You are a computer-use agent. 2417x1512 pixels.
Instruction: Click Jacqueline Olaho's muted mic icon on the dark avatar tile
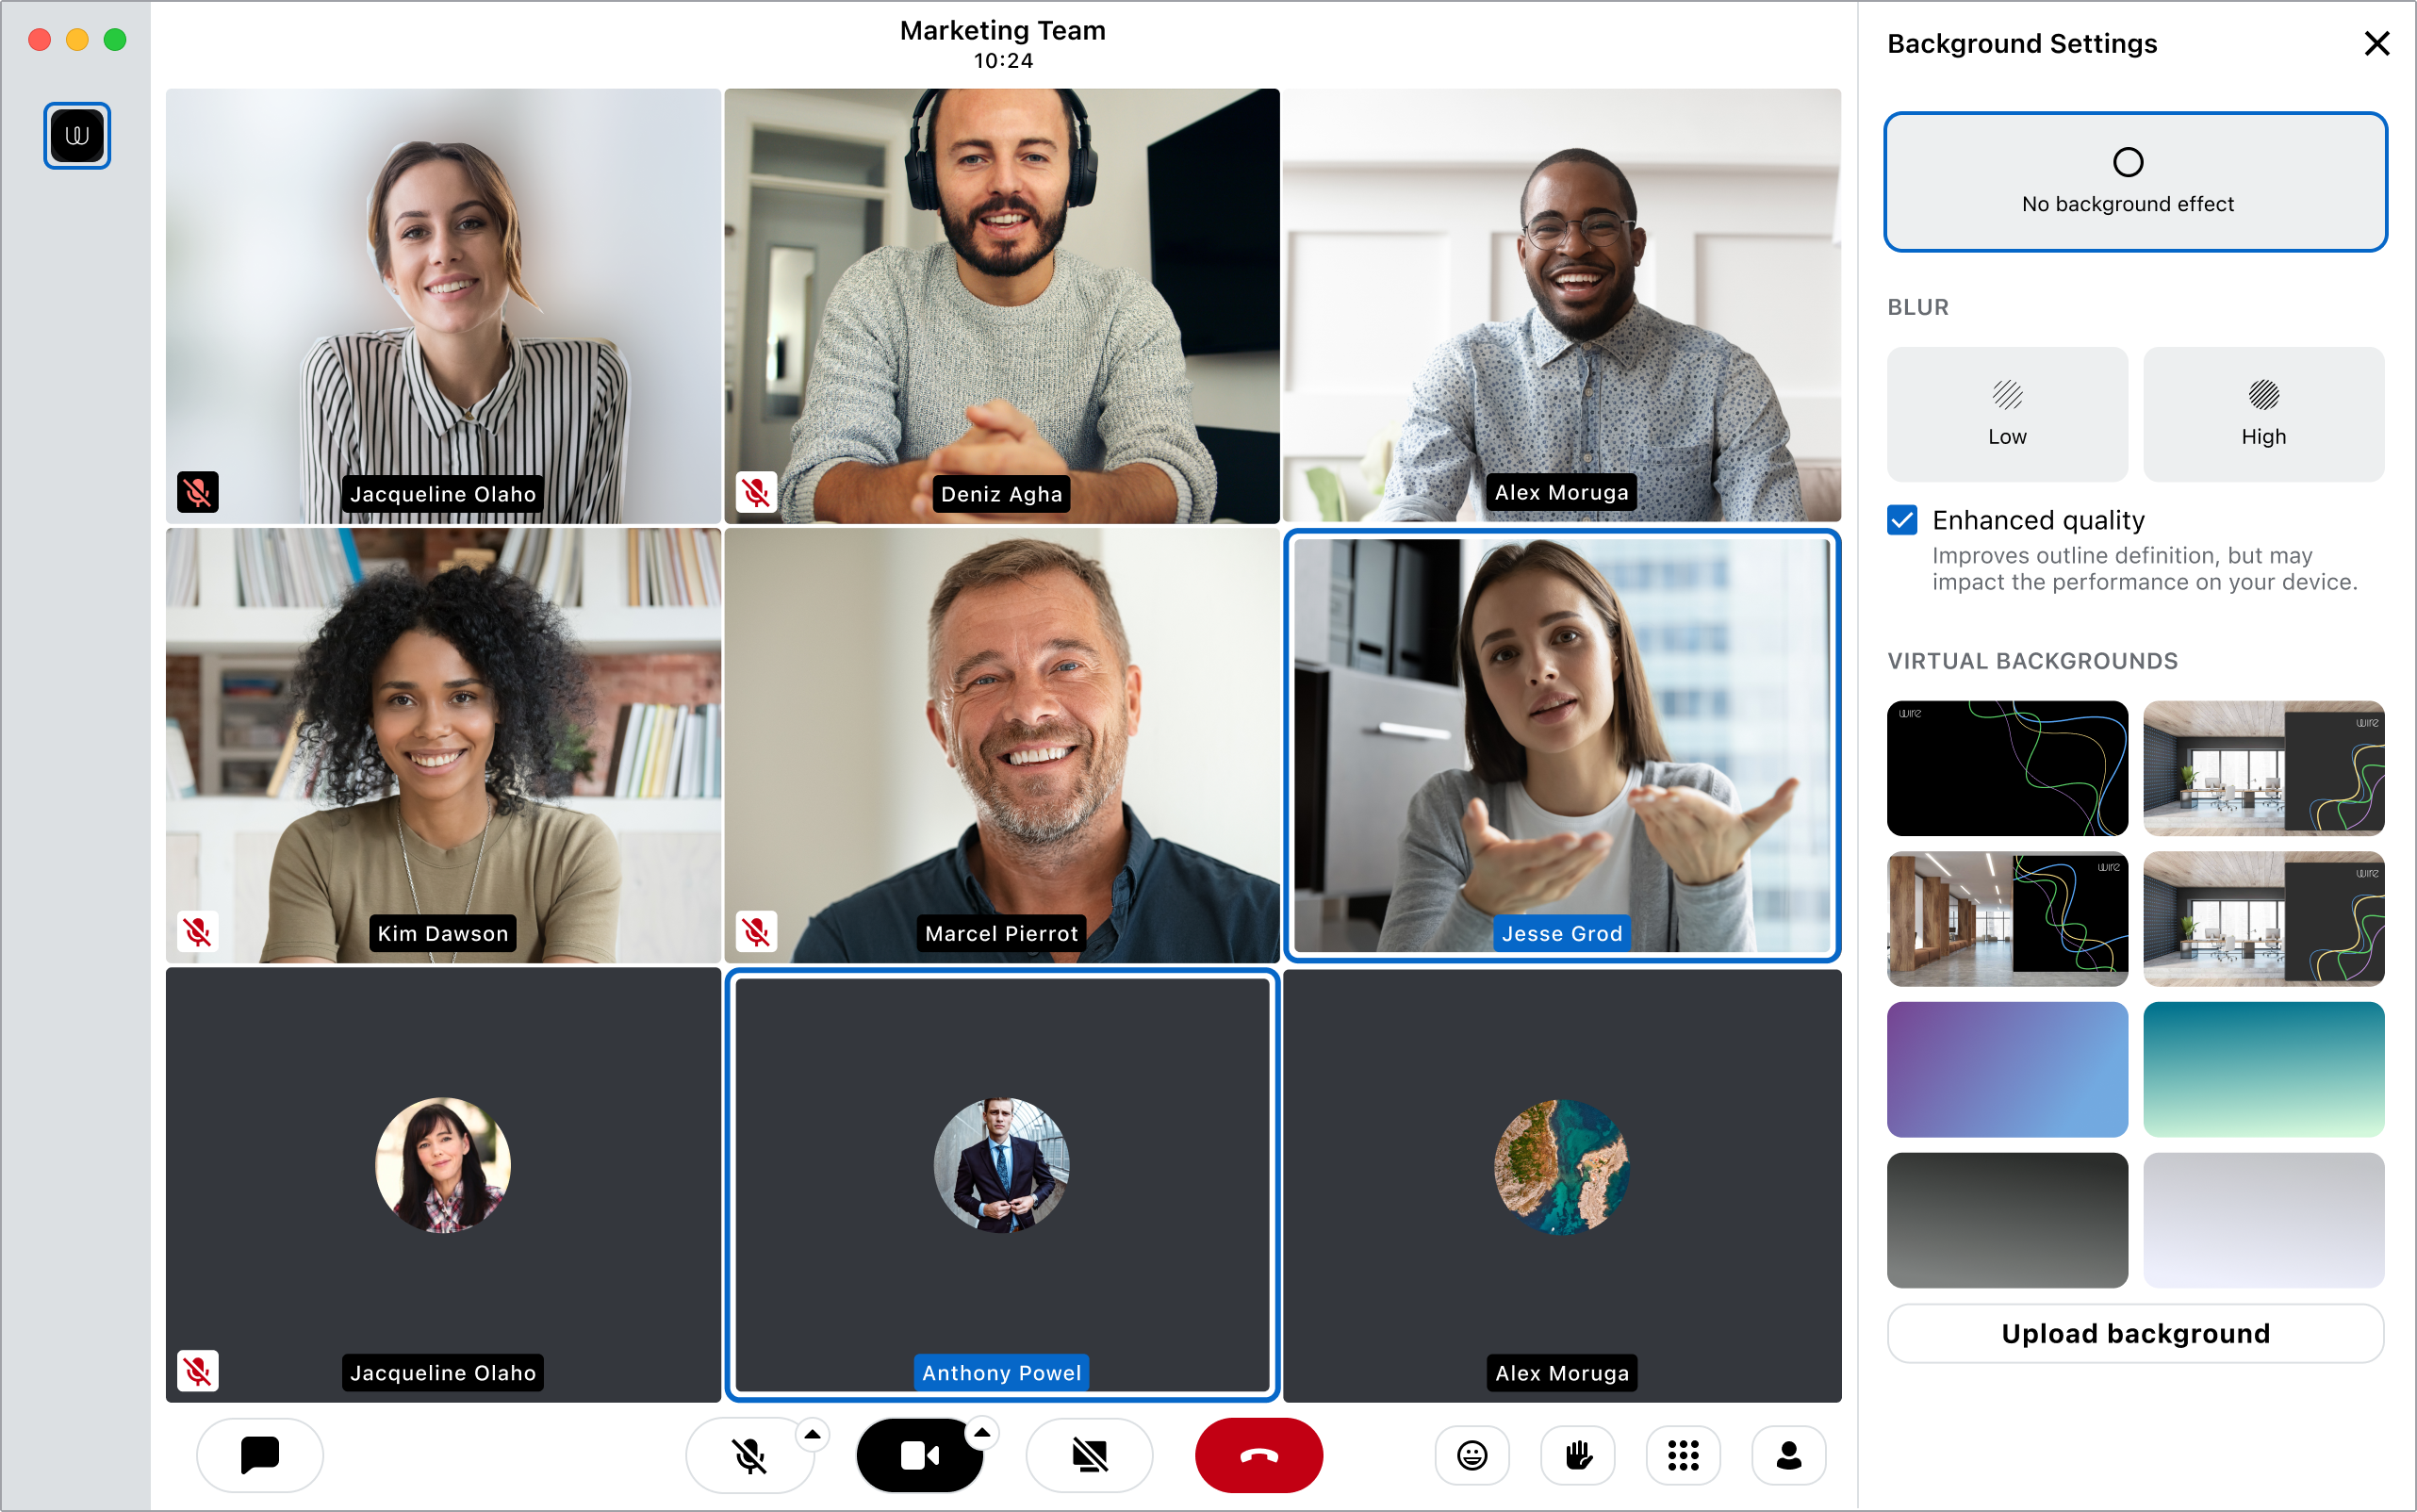[x=198, y=1371]
